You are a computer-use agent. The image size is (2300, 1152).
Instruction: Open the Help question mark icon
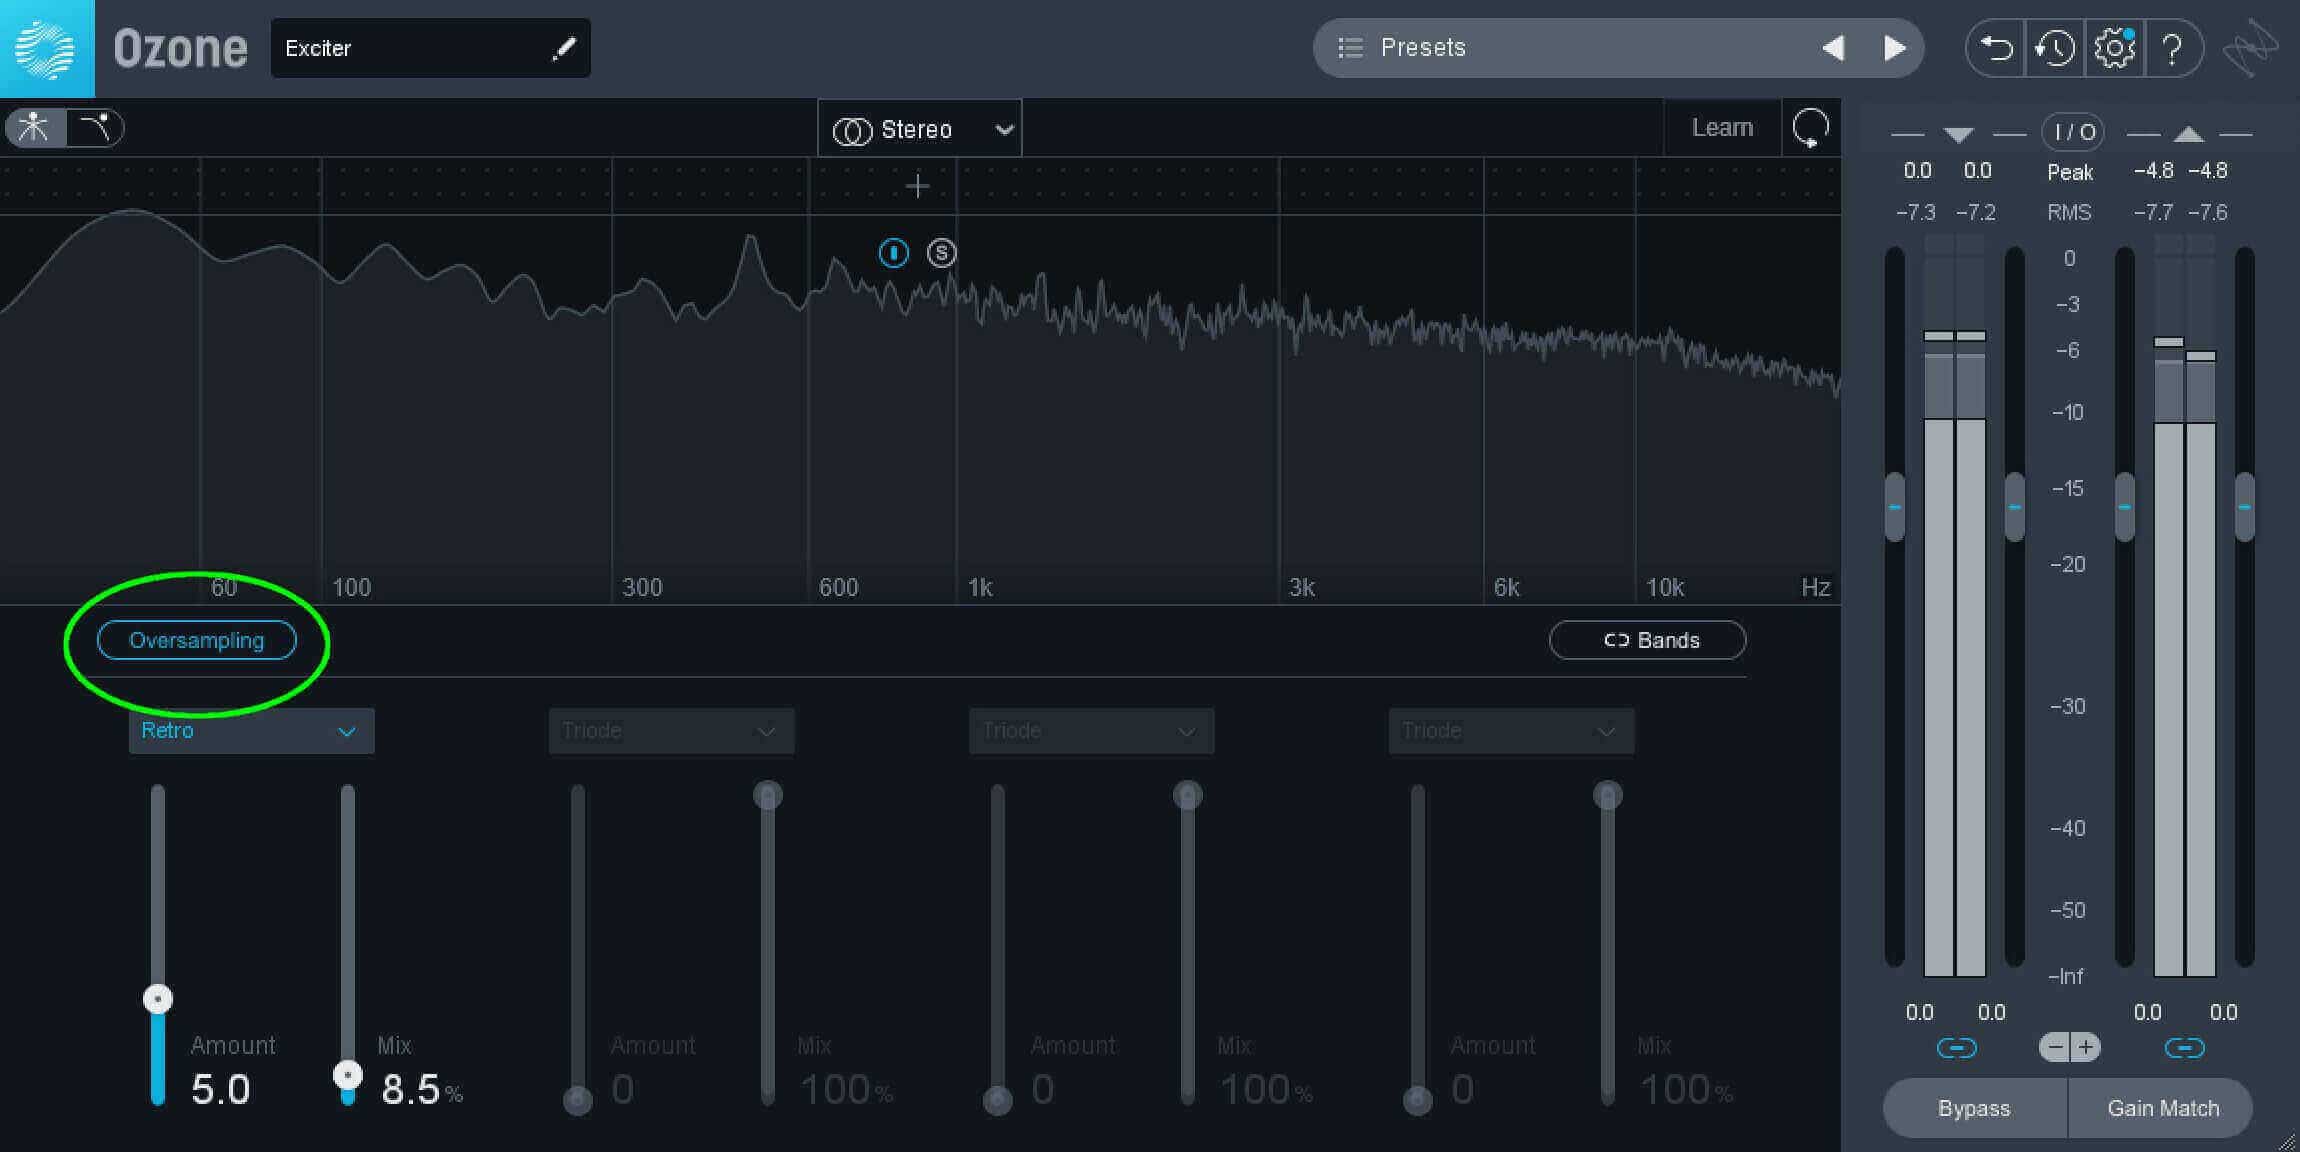[2172, 48]
